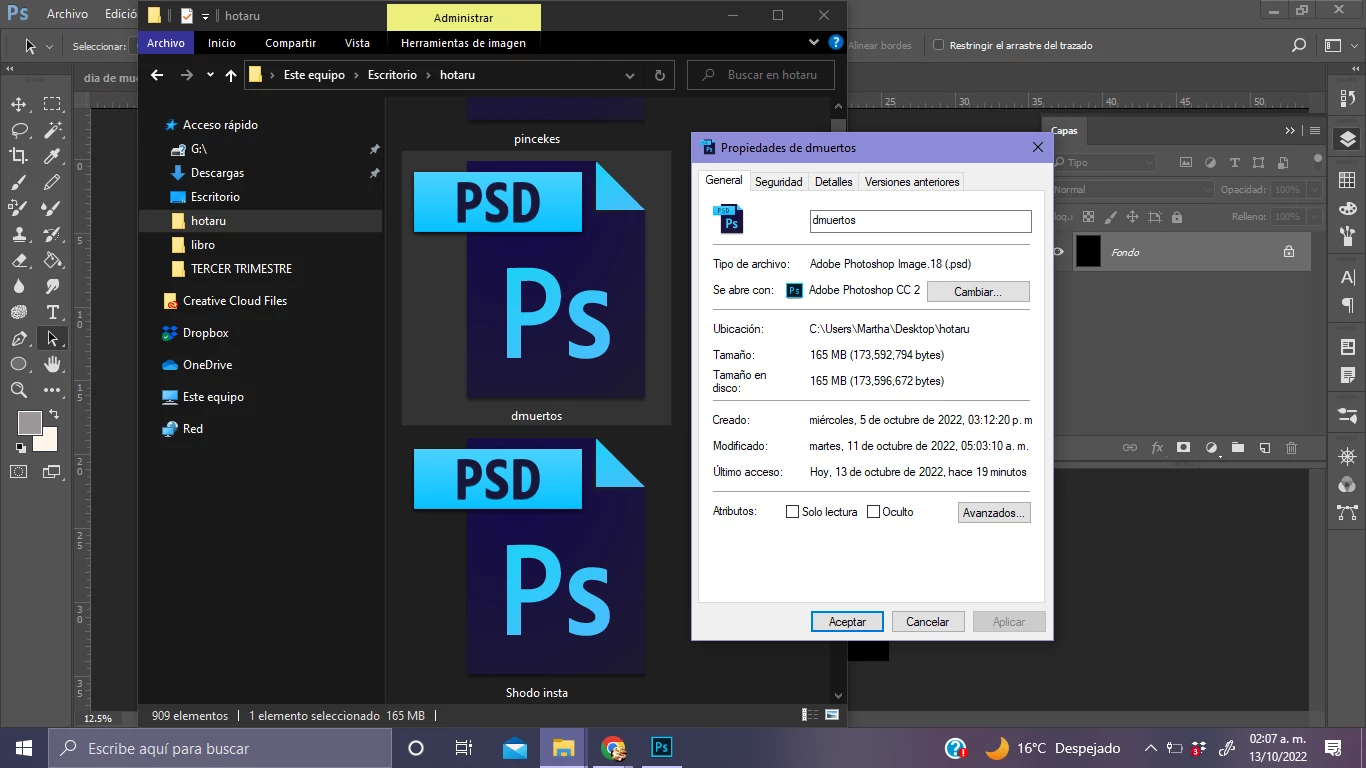Toggle lock position in Layers panel

(1132, 217)
